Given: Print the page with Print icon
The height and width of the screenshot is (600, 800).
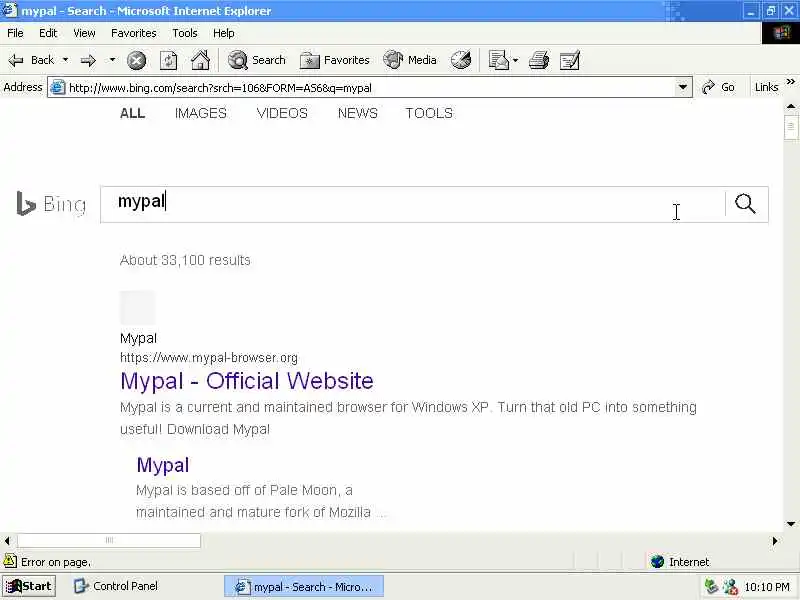Looking at the screenshot, I should tap(539, 60).
